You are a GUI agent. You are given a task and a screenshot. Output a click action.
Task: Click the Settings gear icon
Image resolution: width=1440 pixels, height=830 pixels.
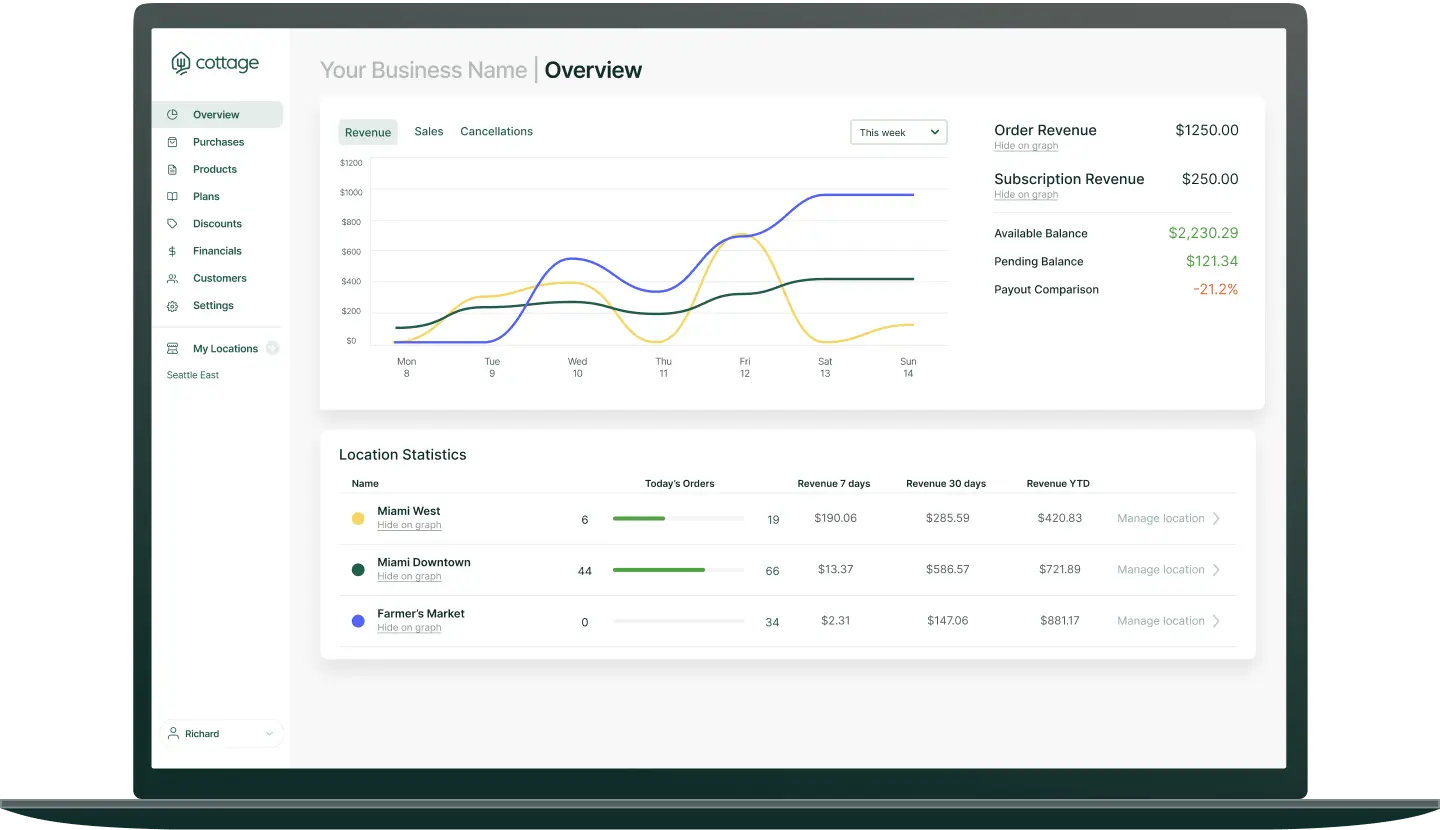172,306
